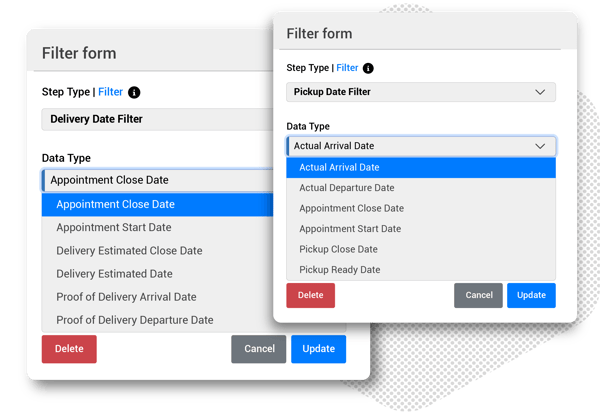Click Cancel in the back form
This screenshot has width=600, height=415.
(259, 348)
